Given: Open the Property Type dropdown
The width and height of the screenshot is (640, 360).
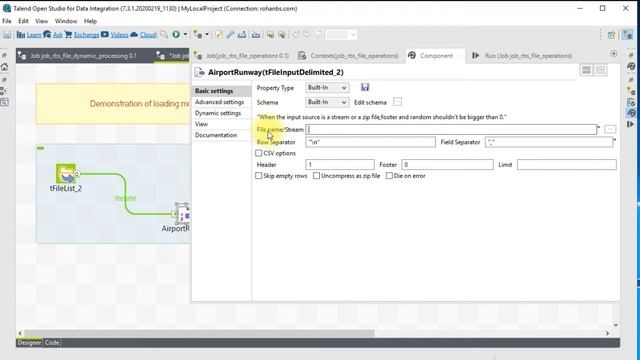Looking at the screenshot, I should point(327,88).
